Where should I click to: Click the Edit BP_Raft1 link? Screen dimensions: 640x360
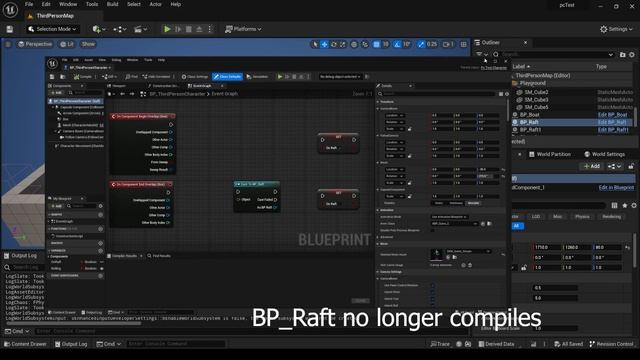point(613,130)
